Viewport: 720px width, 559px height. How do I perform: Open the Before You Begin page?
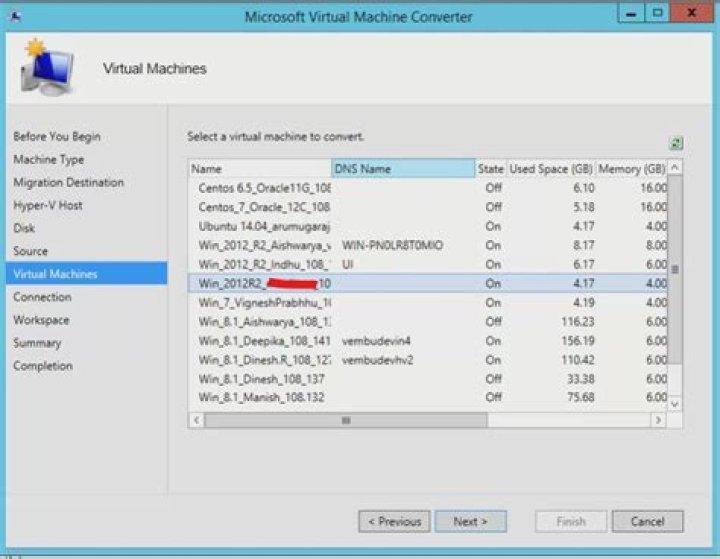tap(56, 137)
